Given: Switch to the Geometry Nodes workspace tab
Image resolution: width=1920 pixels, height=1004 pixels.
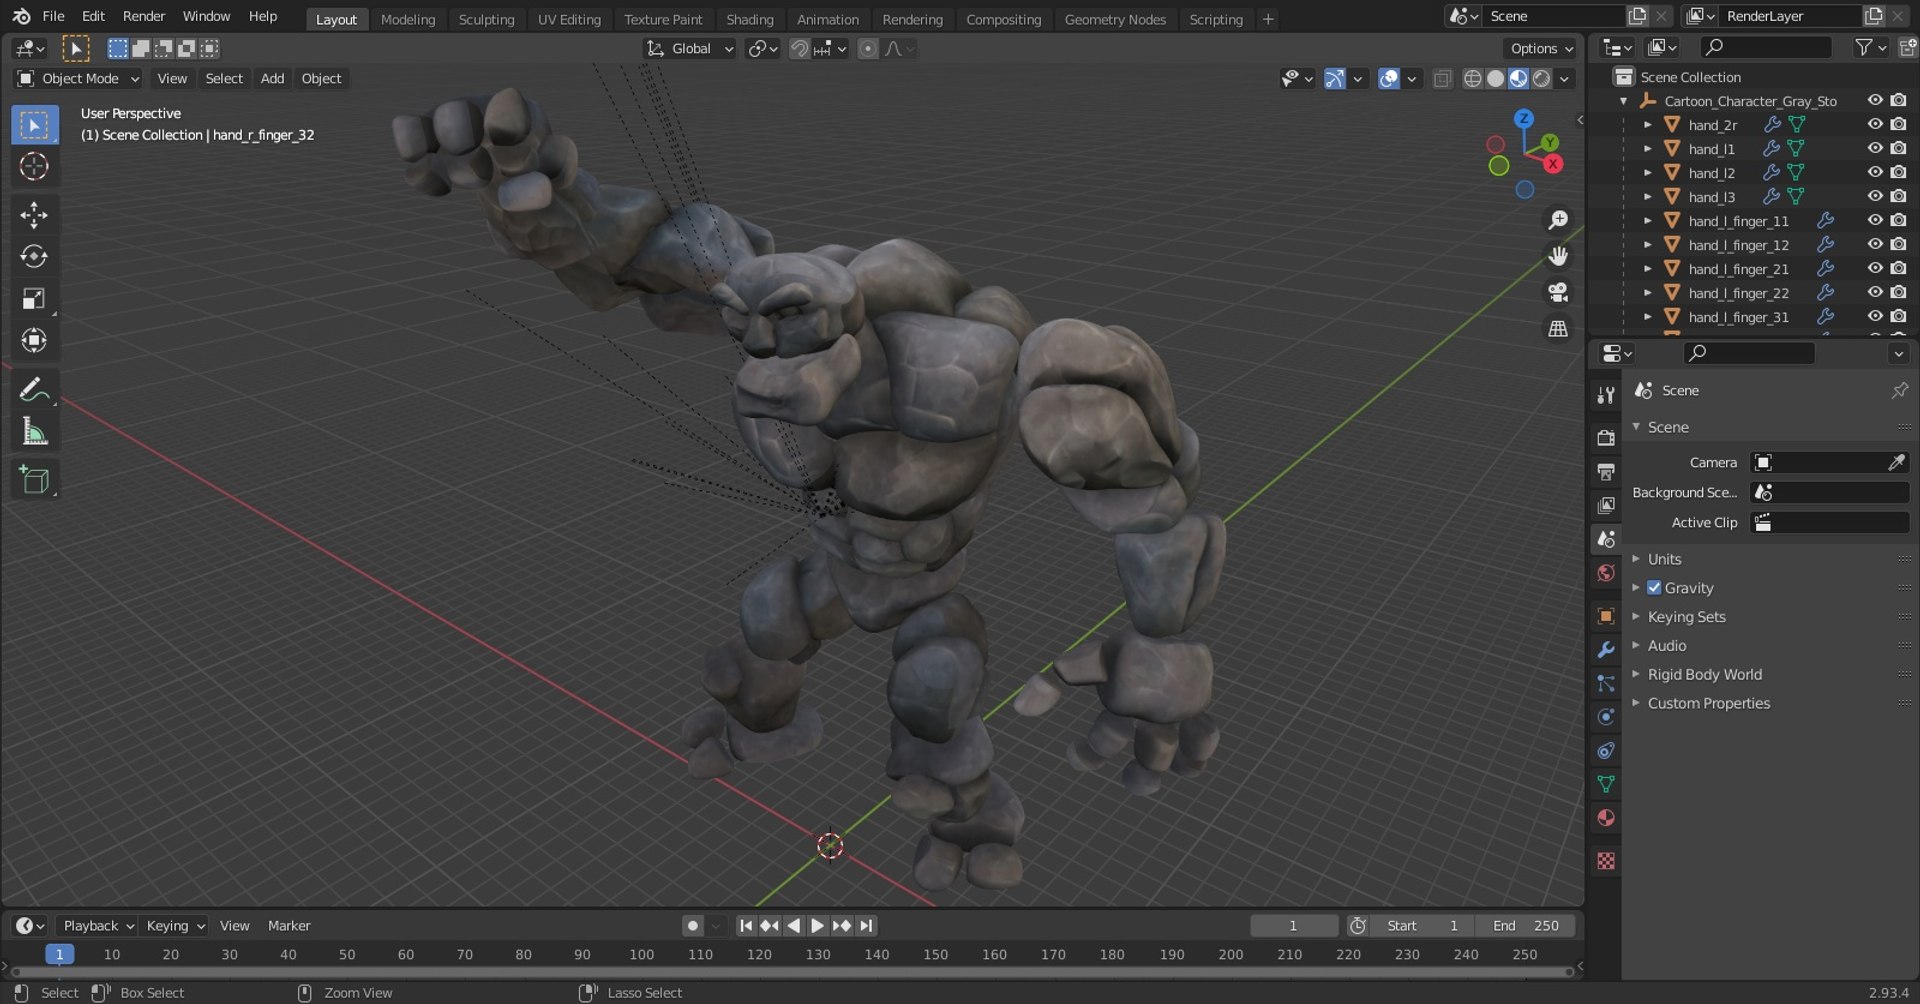Looking at the screenshot, I should point(1115,19).
